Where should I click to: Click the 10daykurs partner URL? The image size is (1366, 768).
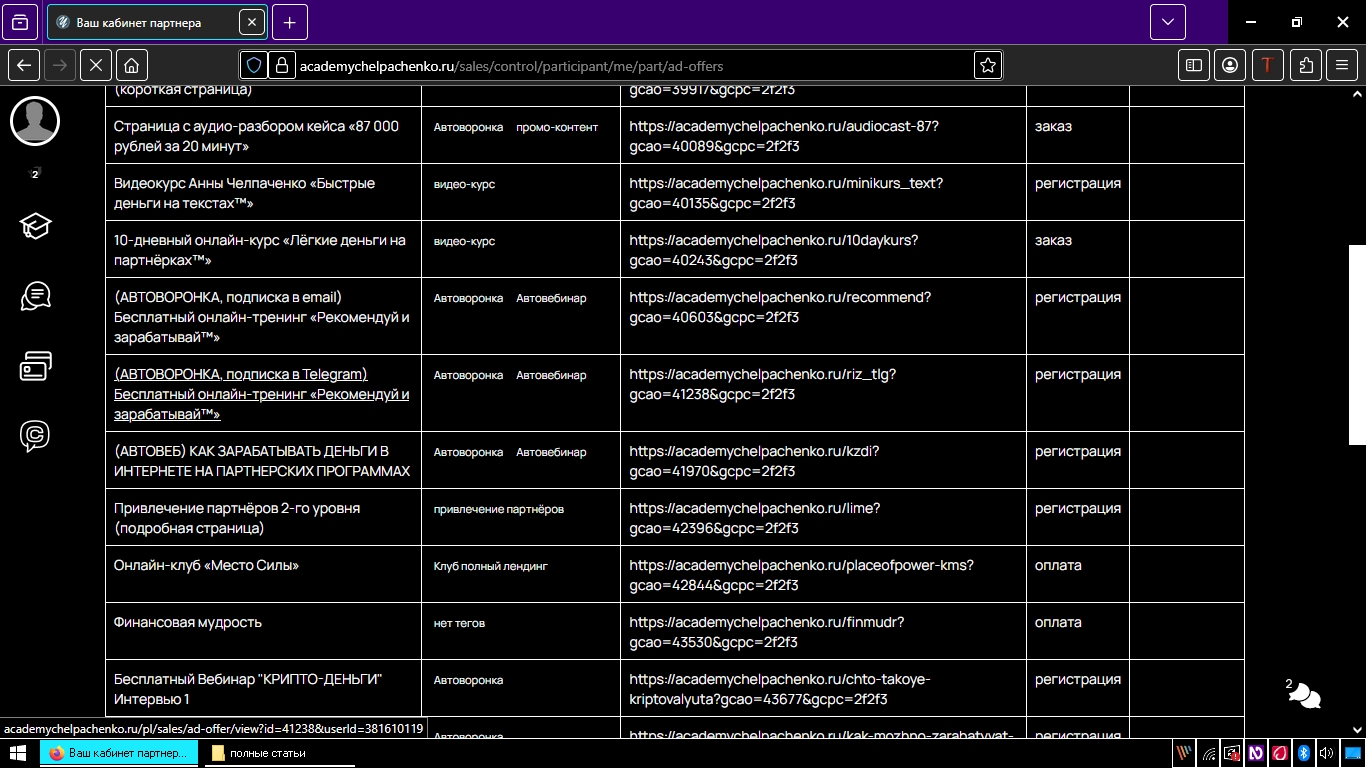click(x=774, y=250)
